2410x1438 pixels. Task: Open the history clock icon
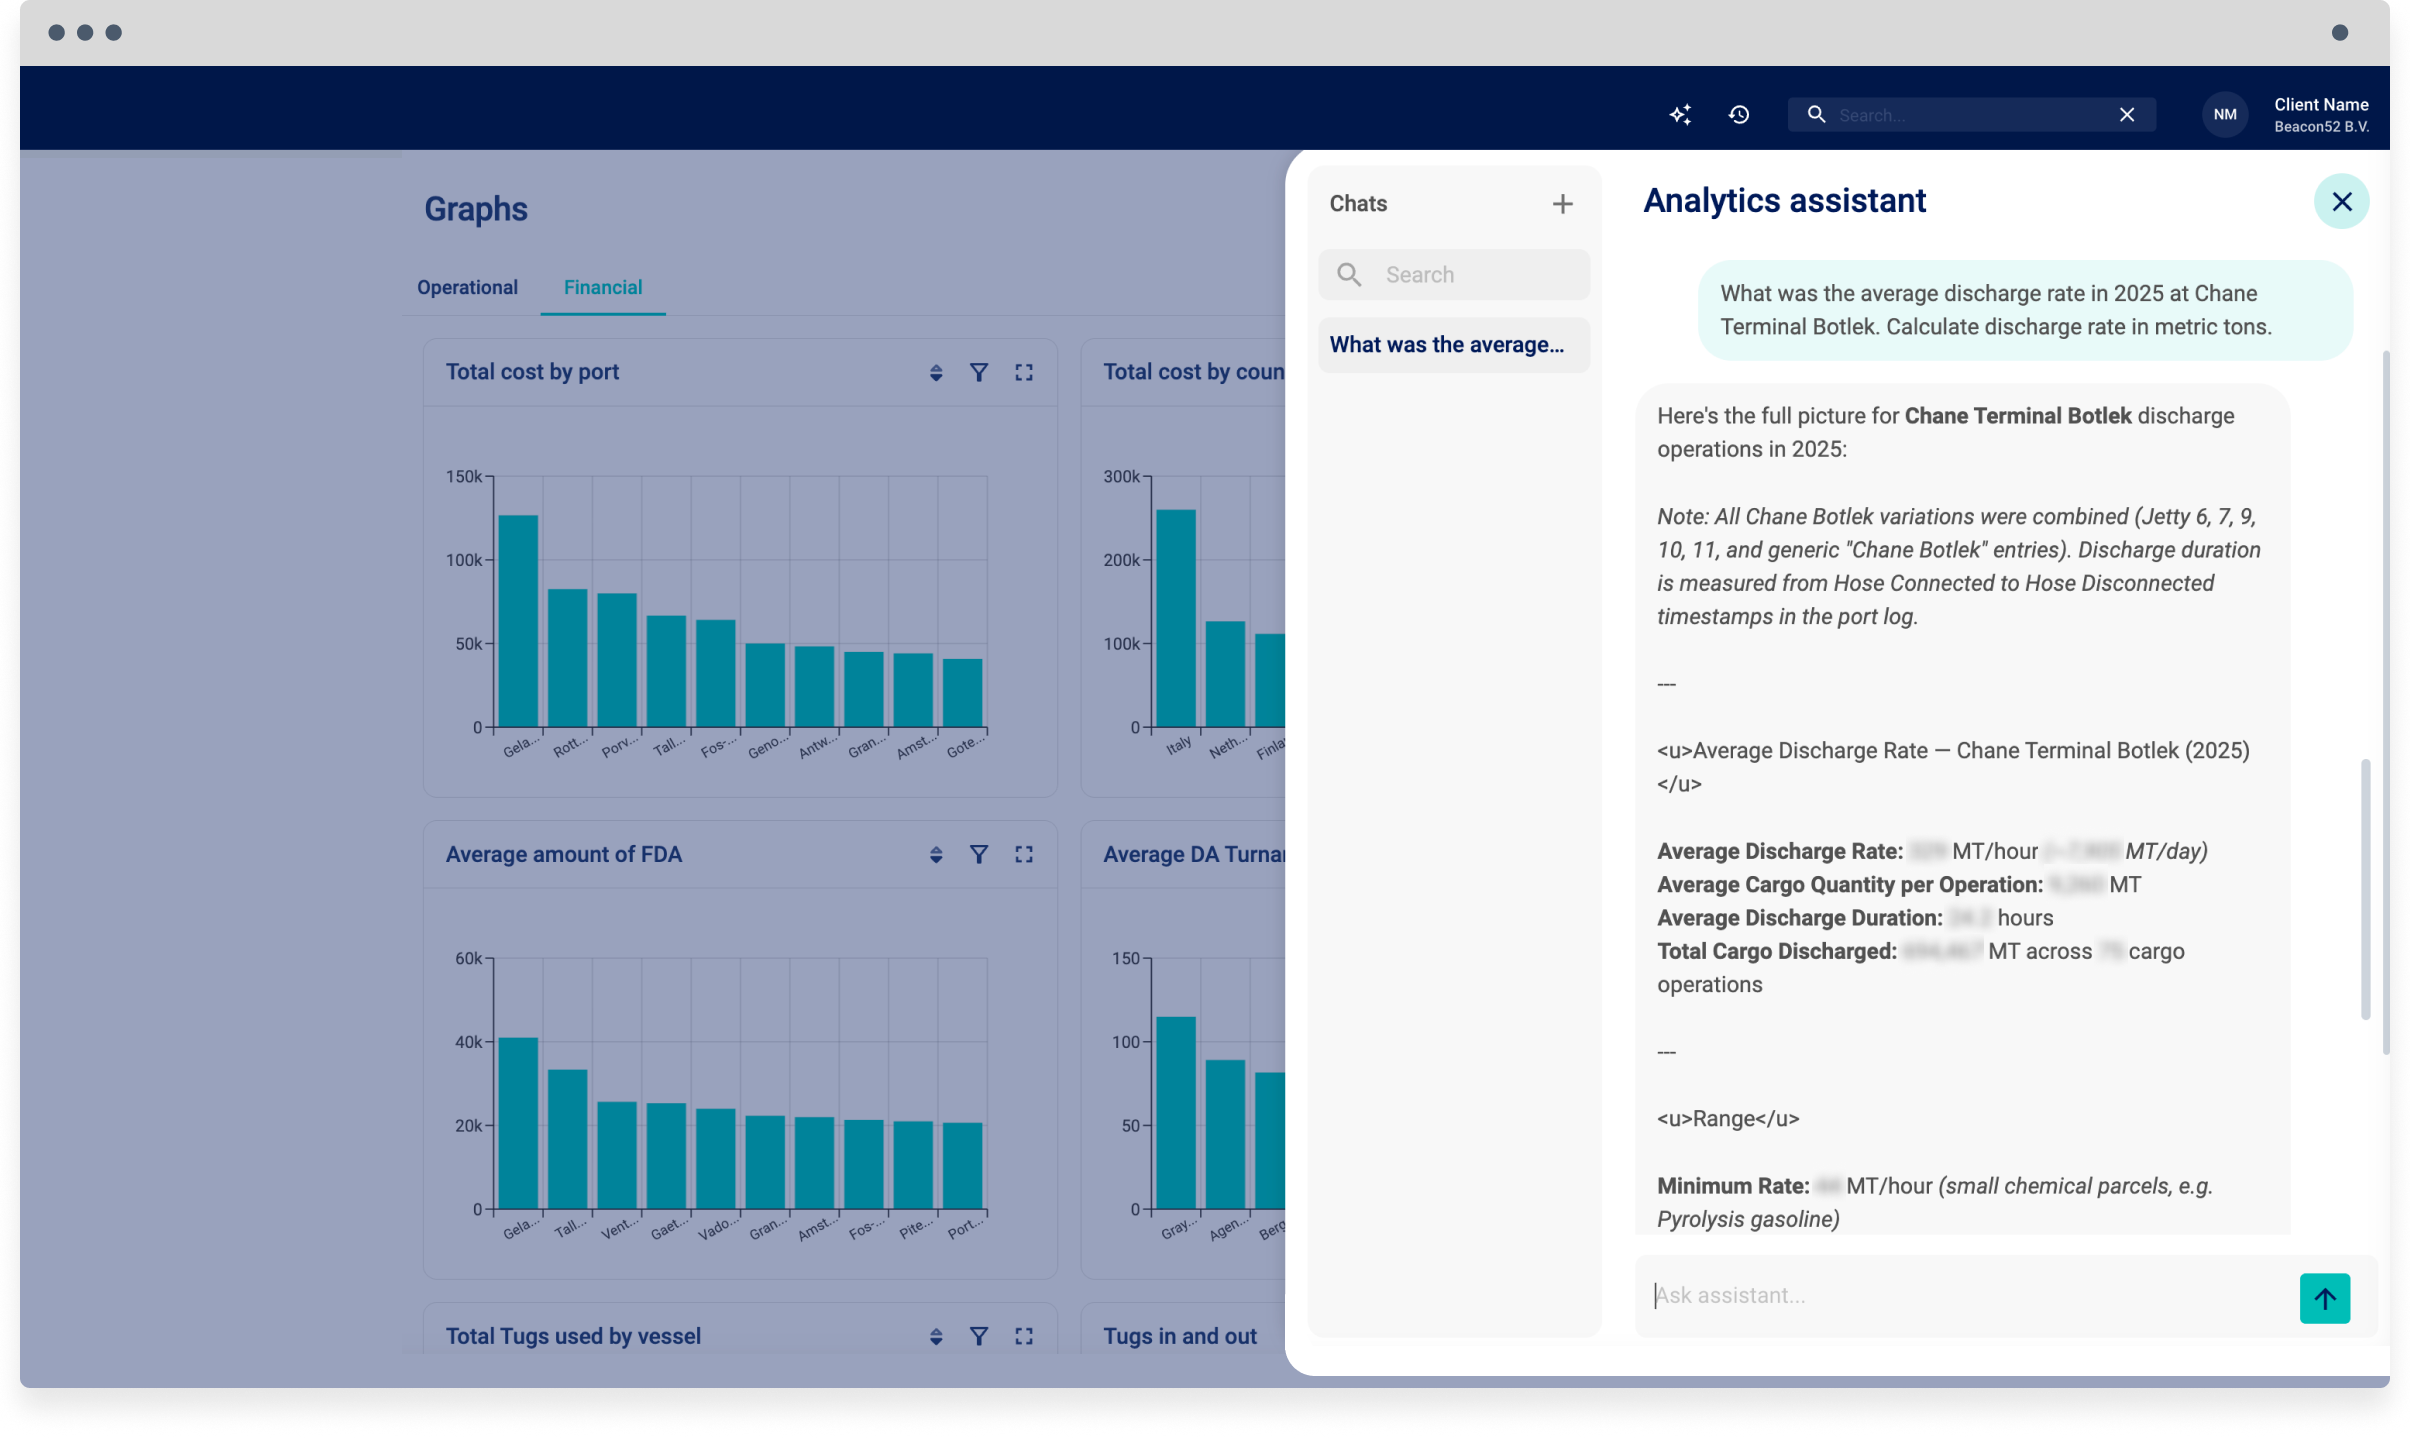tap(1739, 115)
